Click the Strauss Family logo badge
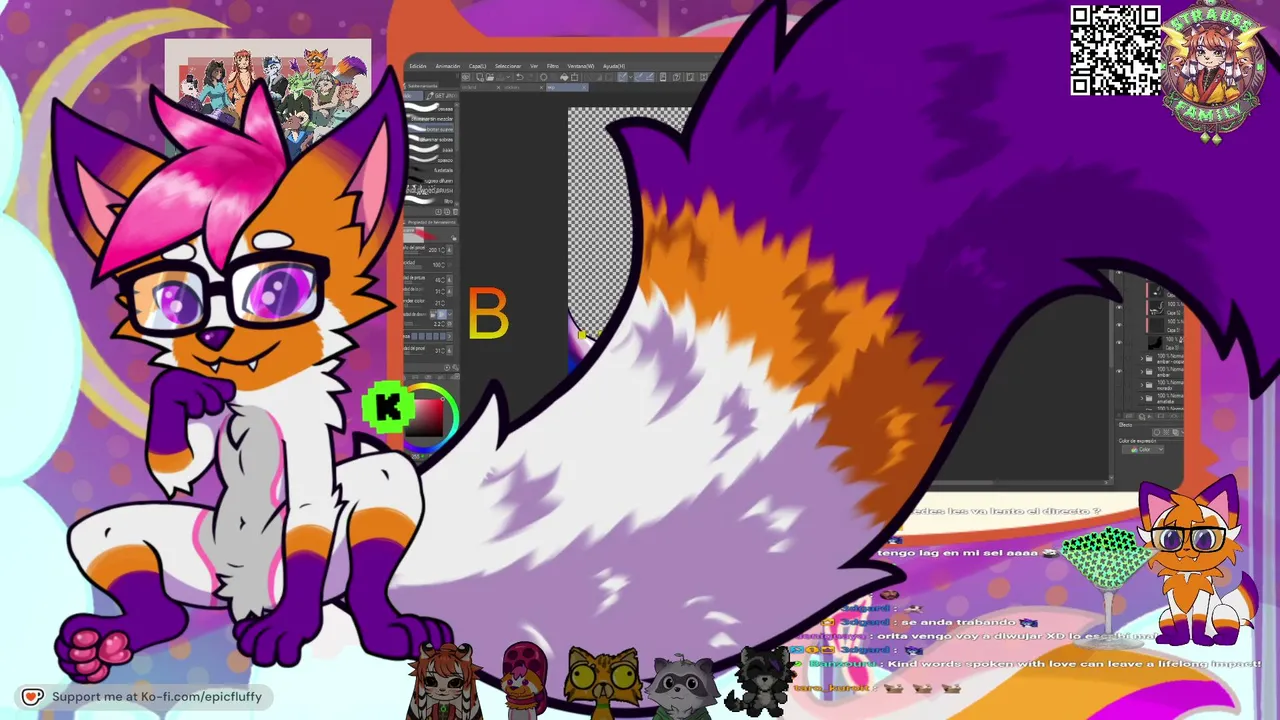The height and width of the screenshot is (720, 1280). (x=1212, y=72)
